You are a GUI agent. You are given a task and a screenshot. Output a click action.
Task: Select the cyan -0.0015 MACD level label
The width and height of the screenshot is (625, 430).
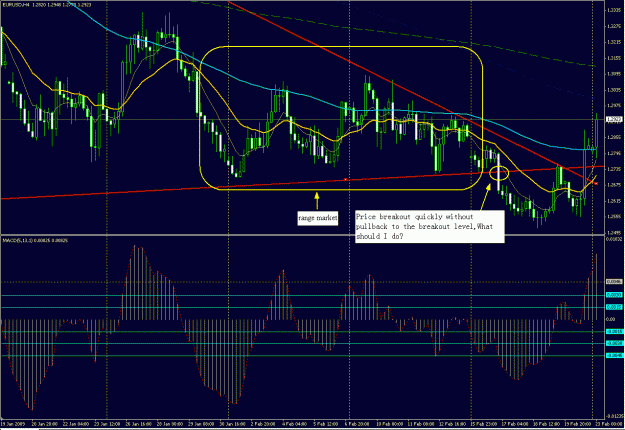pos(614,331)
